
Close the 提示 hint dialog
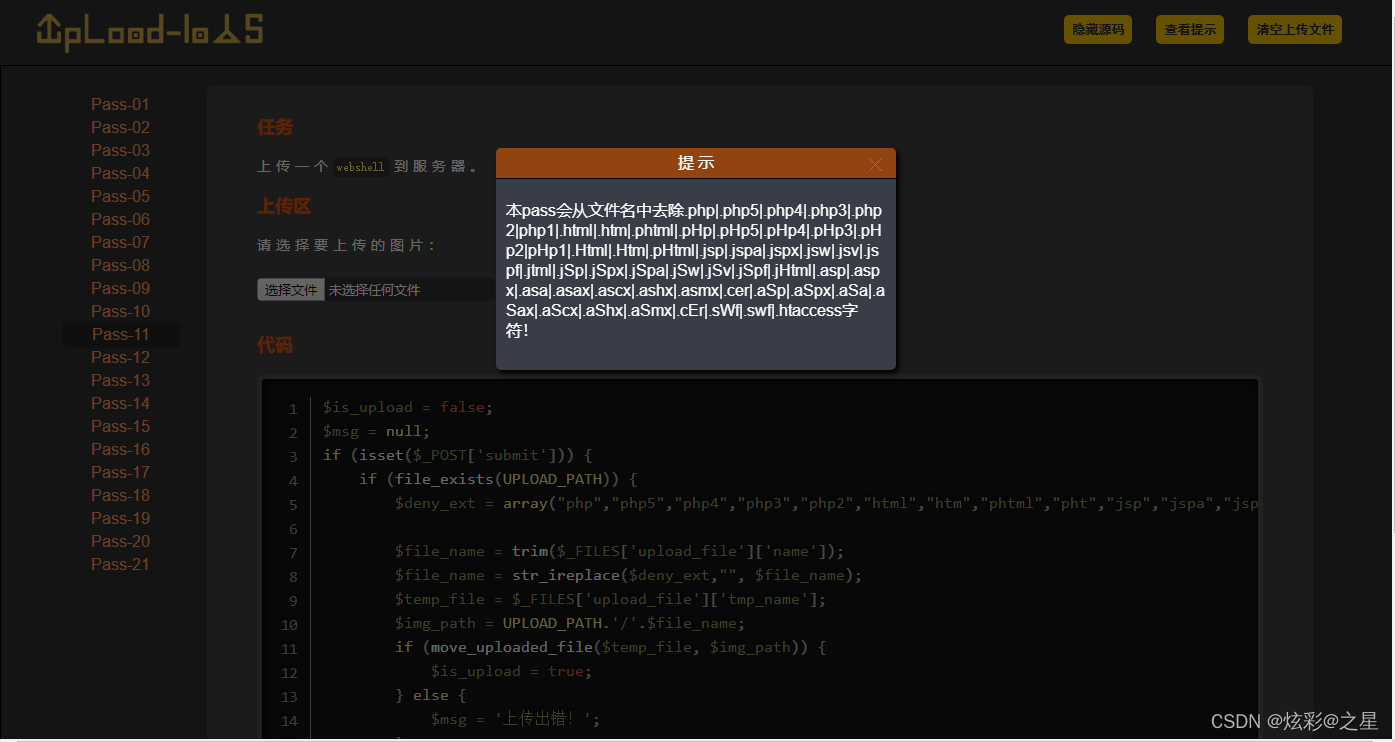tap(875, 164)
